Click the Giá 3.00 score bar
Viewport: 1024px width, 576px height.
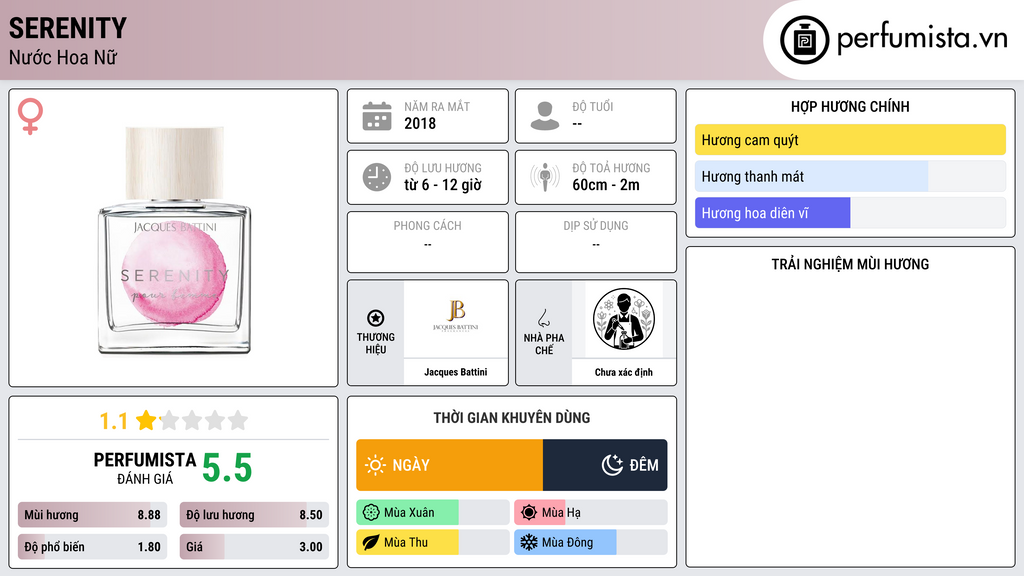coord(254,547)
